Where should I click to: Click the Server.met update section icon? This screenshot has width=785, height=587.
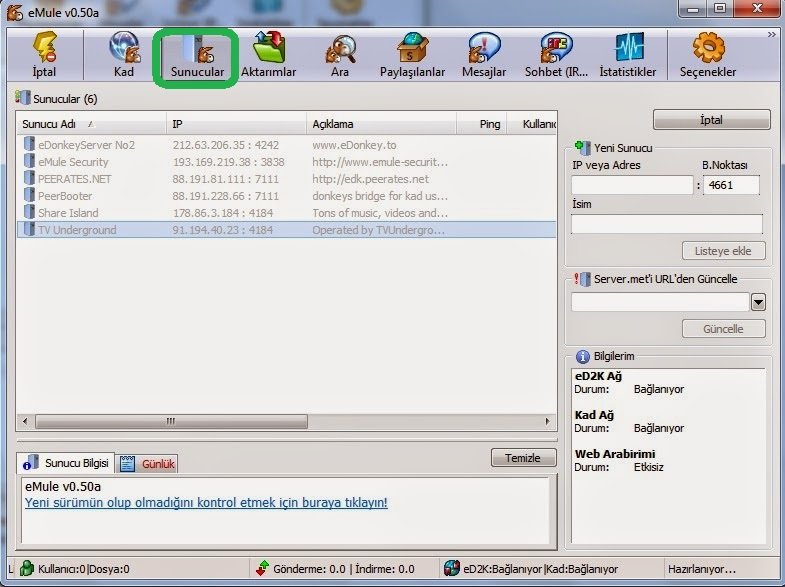[x=582, y=279]
